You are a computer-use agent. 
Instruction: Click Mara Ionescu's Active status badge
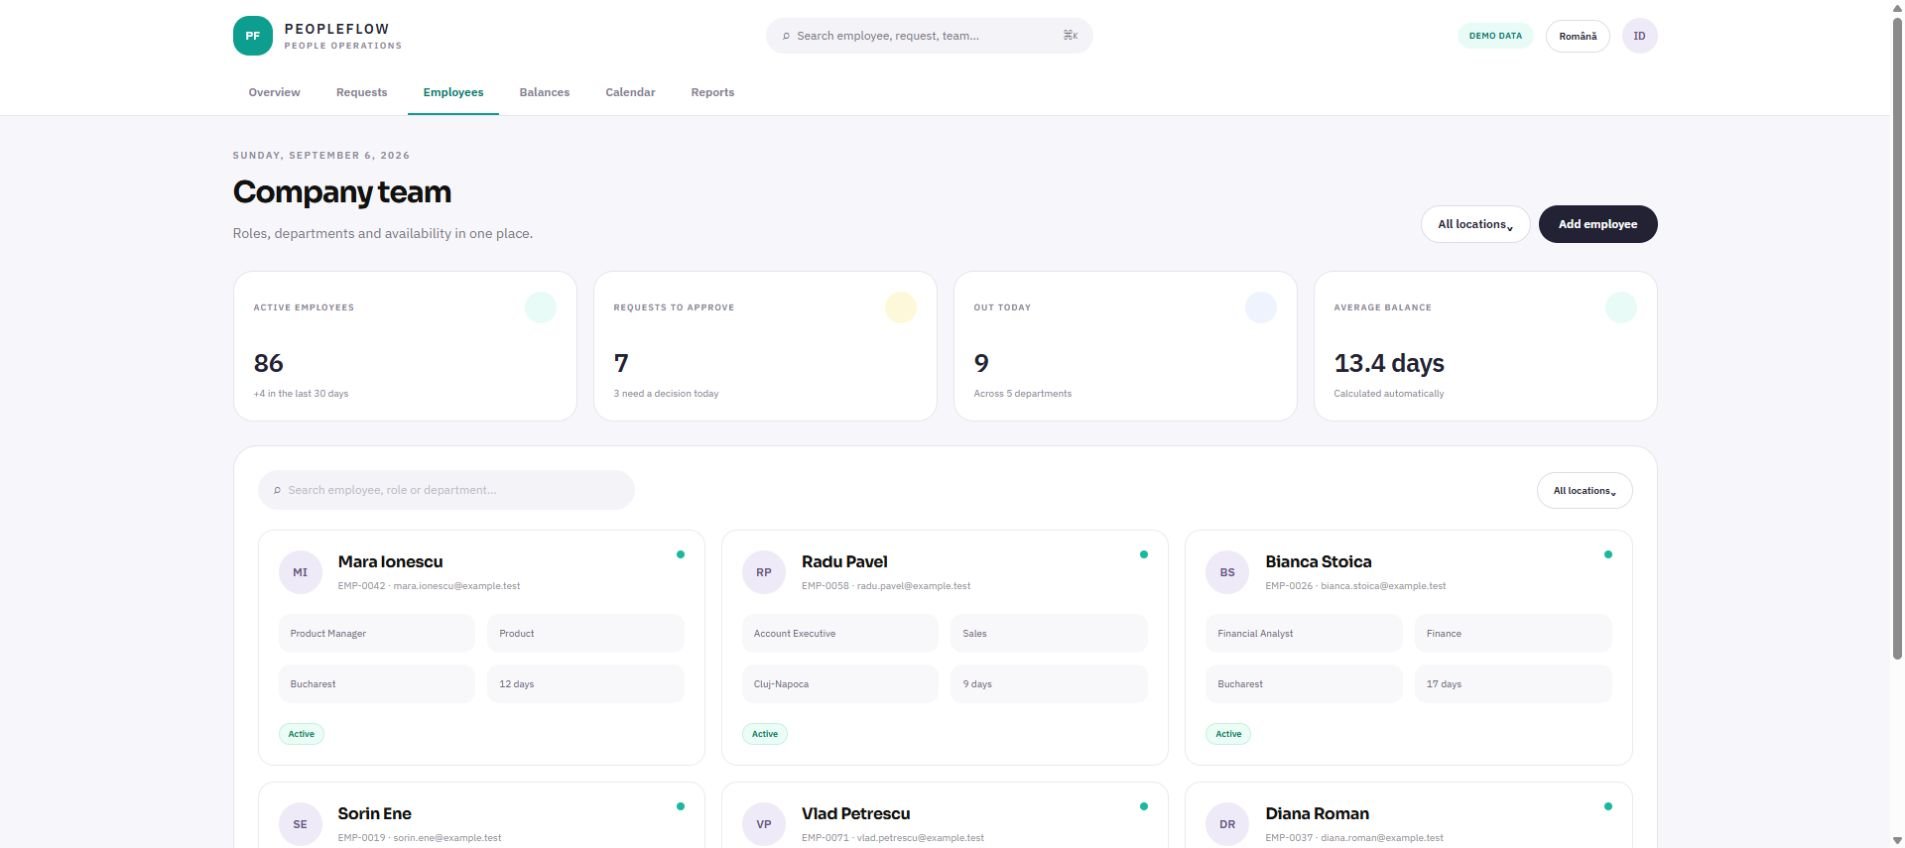click(301, 734)
